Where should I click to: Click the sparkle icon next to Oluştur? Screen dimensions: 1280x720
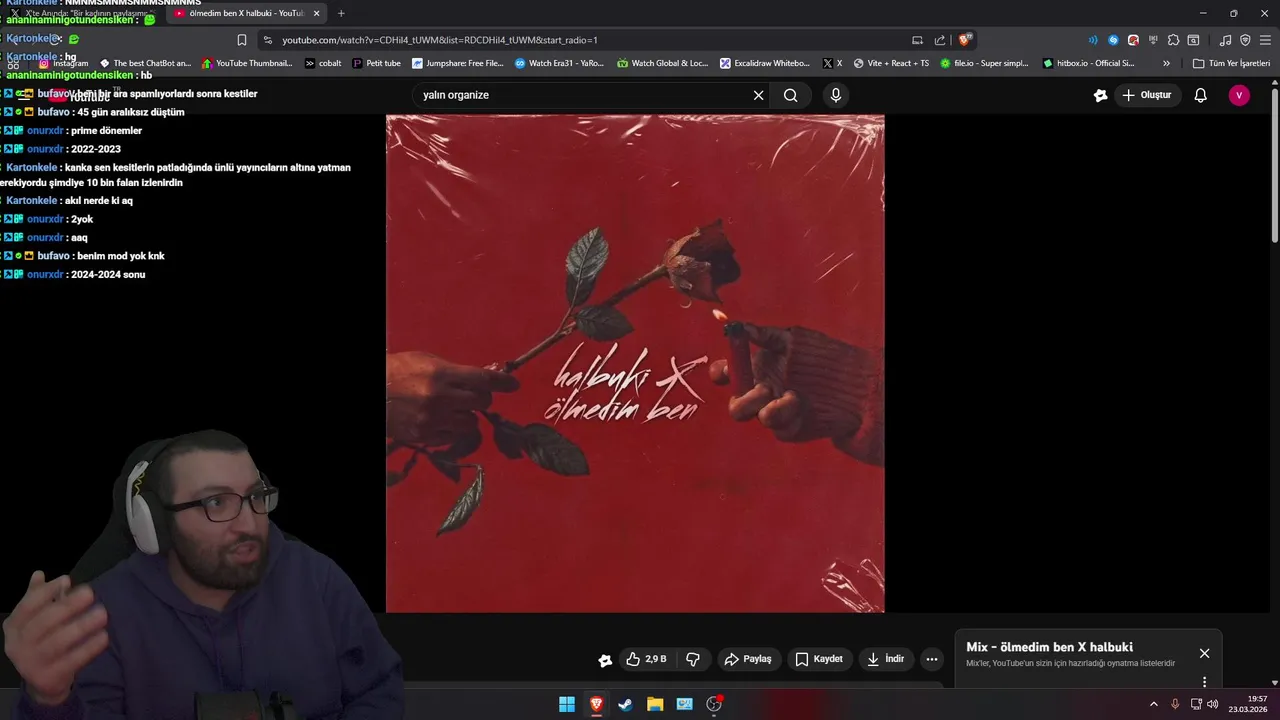[1101, 95]
